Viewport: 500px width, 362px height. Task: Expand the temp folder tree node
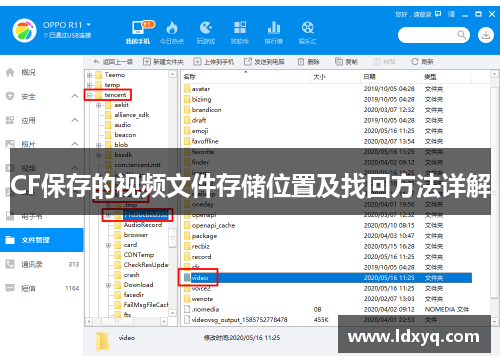click(89, 85)
